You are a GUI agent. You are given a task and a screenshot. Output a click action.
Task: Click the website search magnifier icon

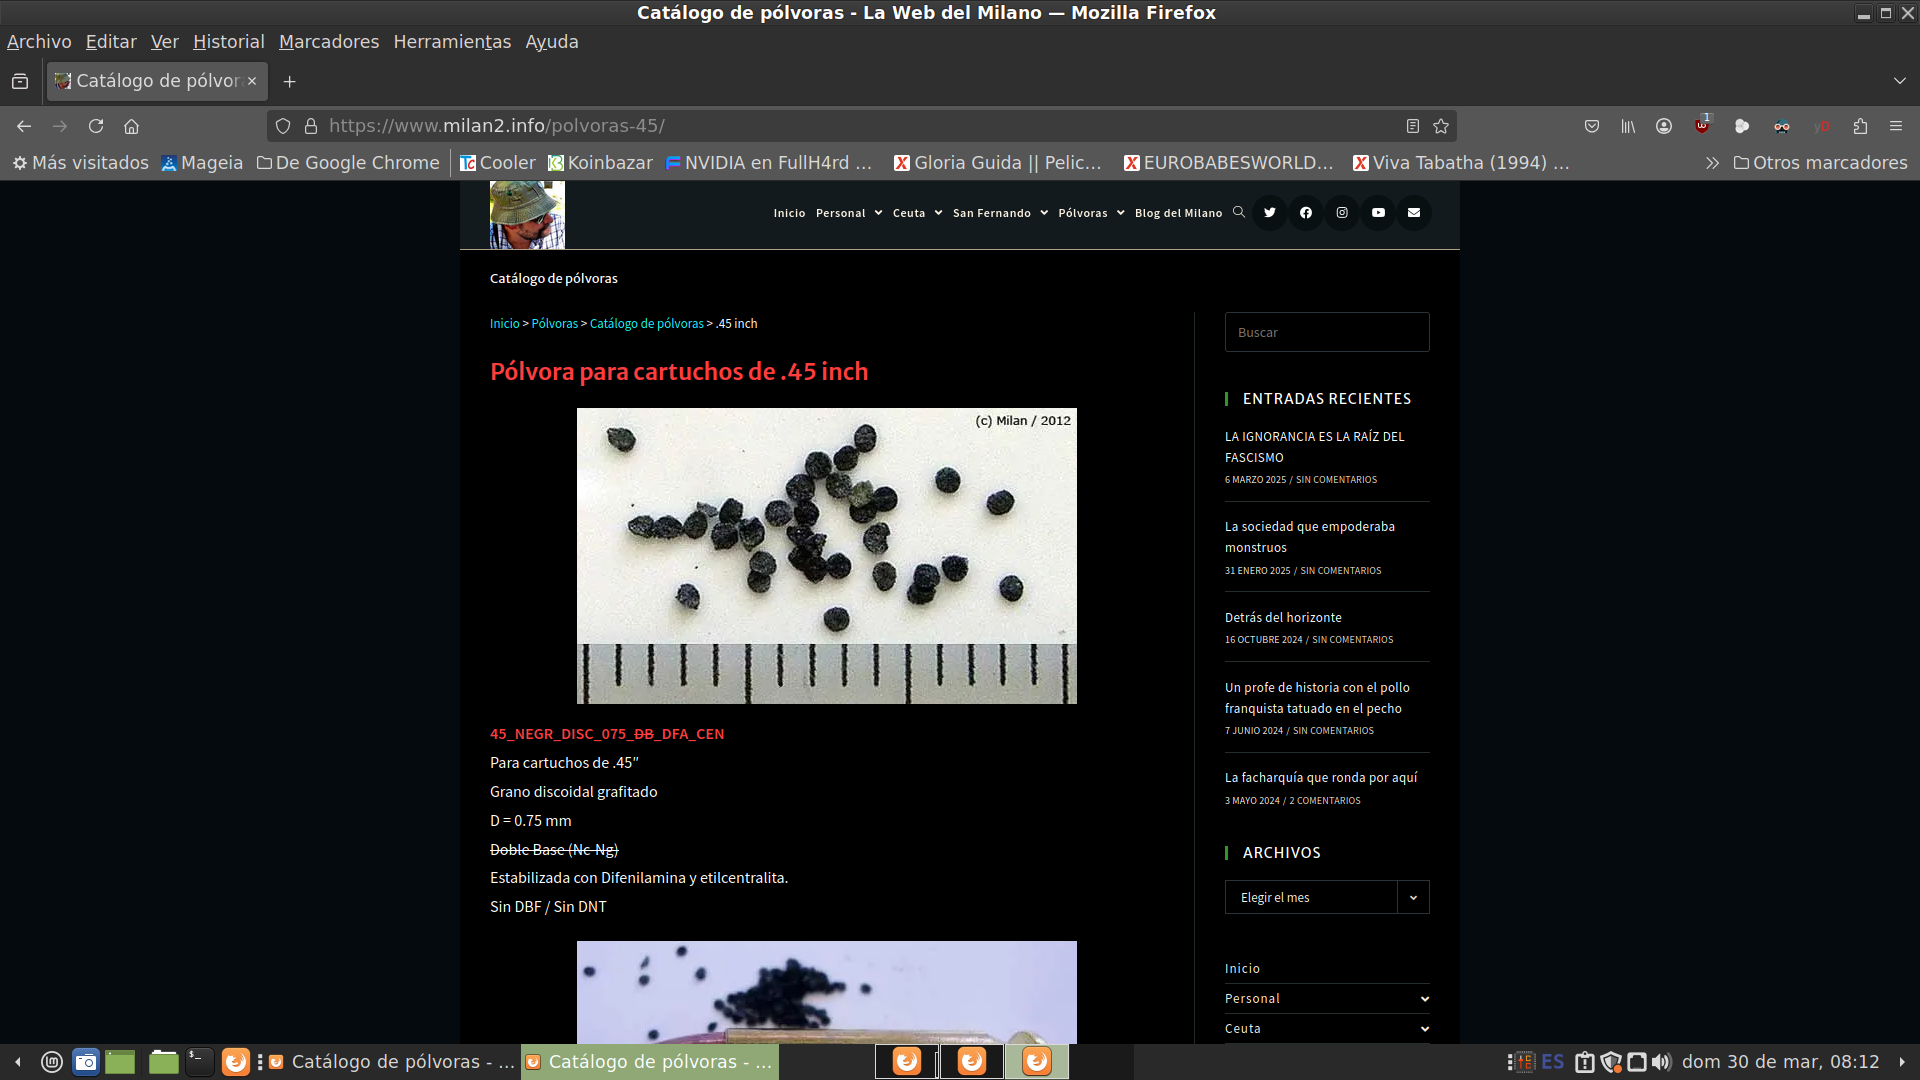[1238, 212]
